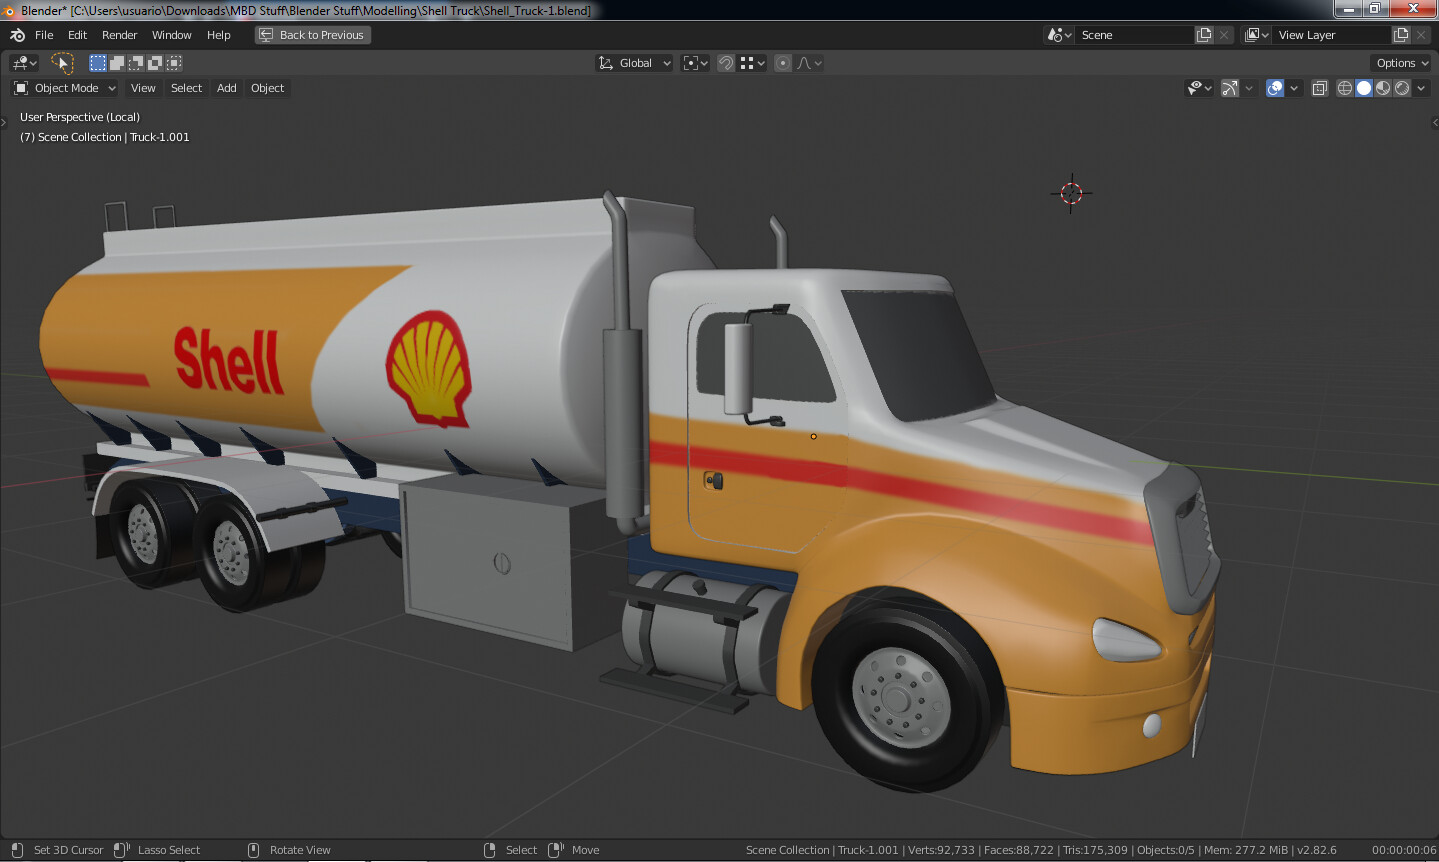The height and width of the screenshot is (862, 1439).
Task: Toggle X-Ray view icon
Action: [1320, 88]
